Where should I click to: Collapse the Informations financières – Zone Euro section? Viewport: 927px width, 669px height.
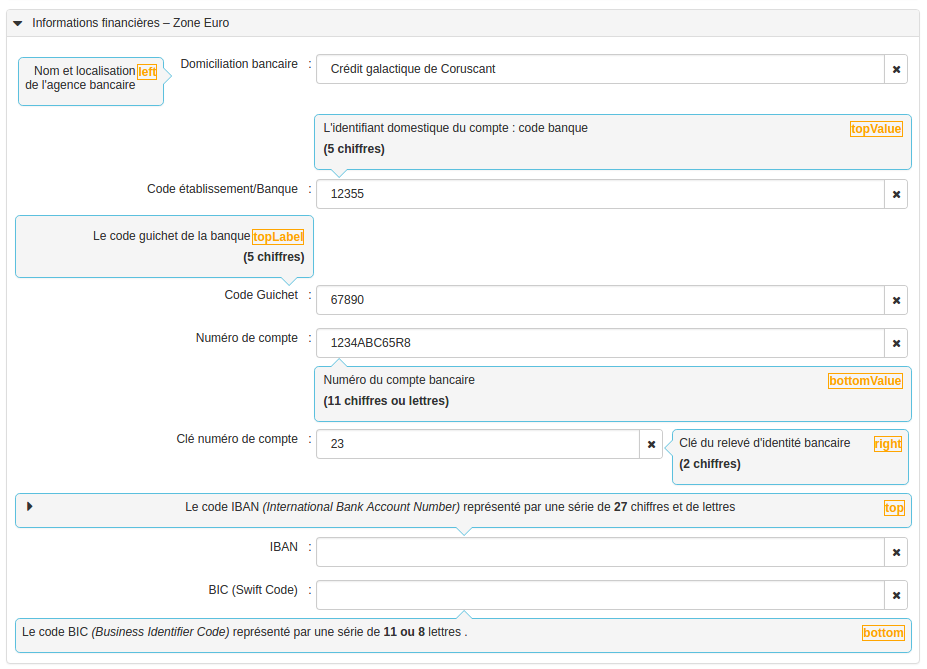(18, 23)
